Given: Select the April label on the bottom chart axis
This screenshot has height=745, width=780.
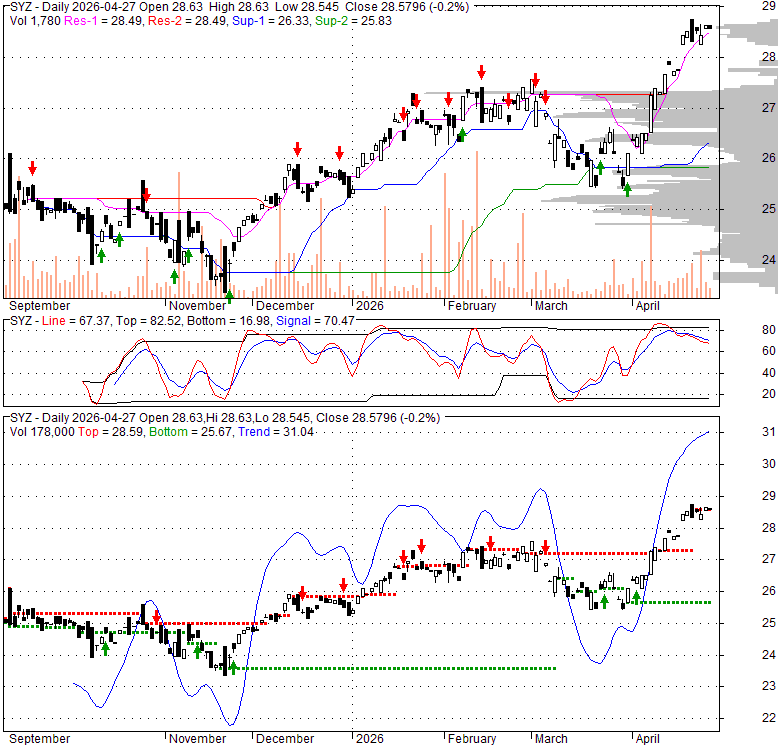Looking at the screenshot, I should 648,739.
